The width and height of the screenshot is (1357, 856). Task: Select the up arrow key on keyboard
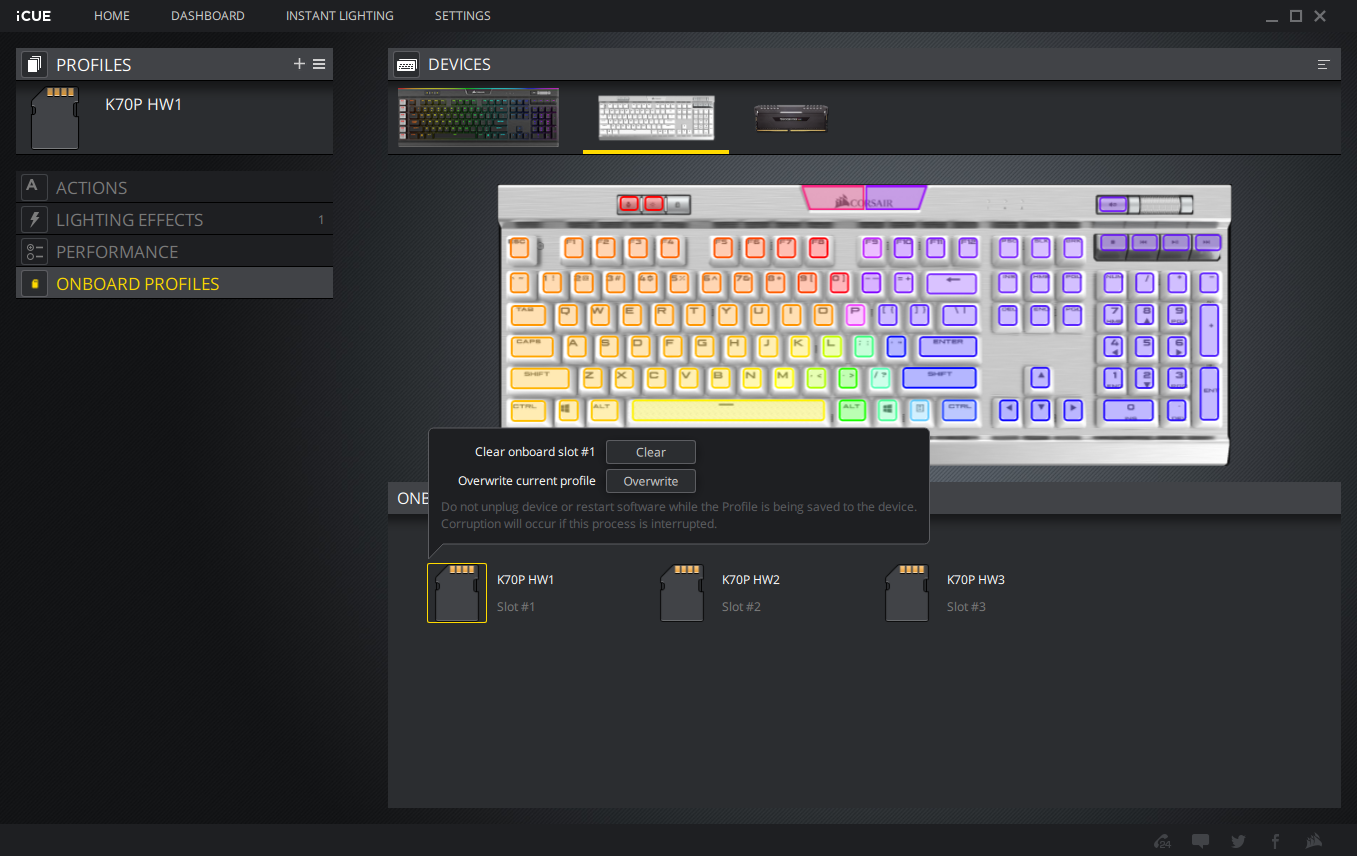click(1041, 378)
